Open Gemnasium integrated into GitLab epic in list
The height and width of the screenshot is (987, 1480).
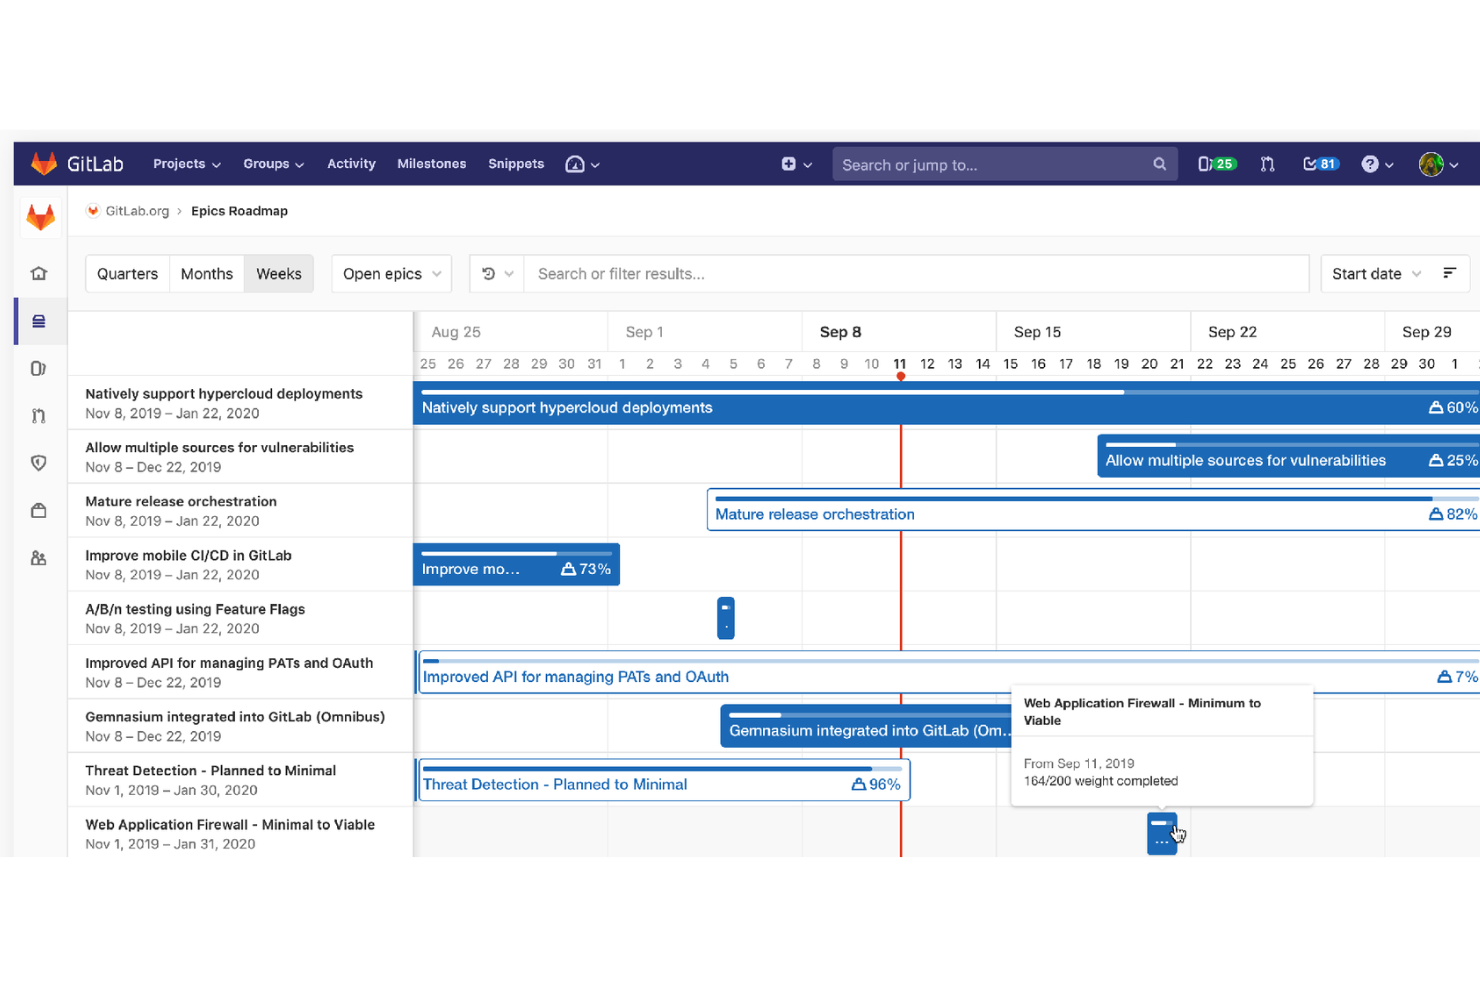tap(235, 717)
